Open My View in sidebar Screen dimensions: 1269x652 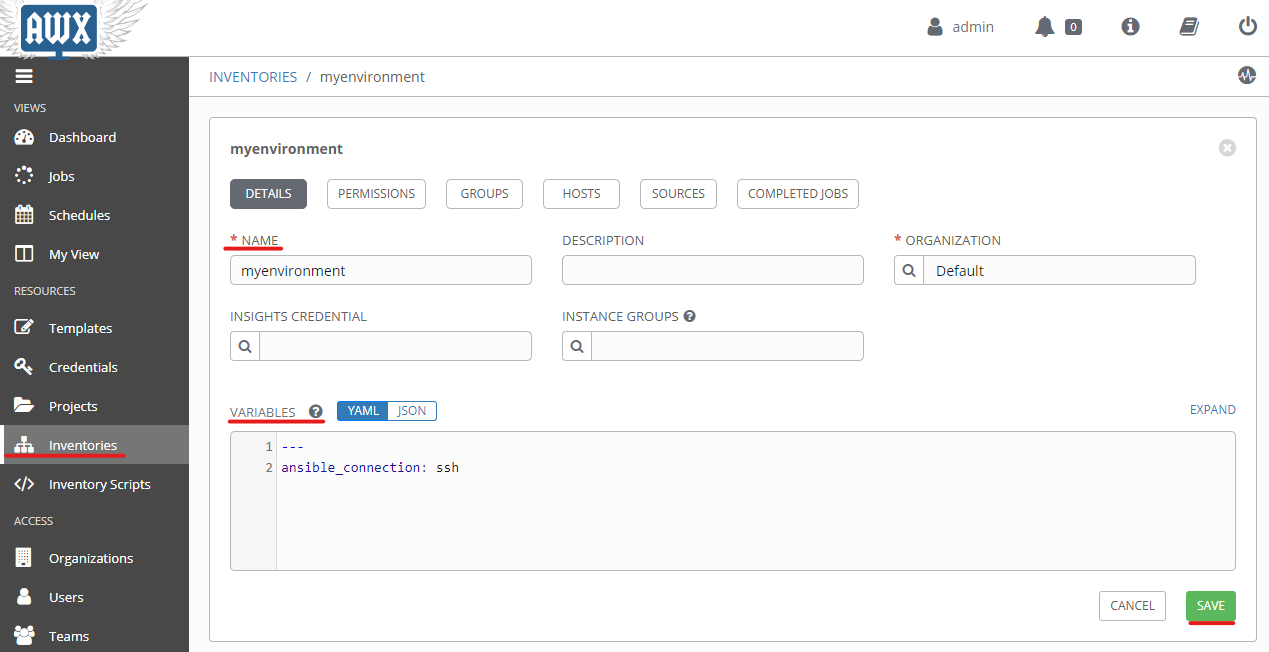[x=94, y=254]
